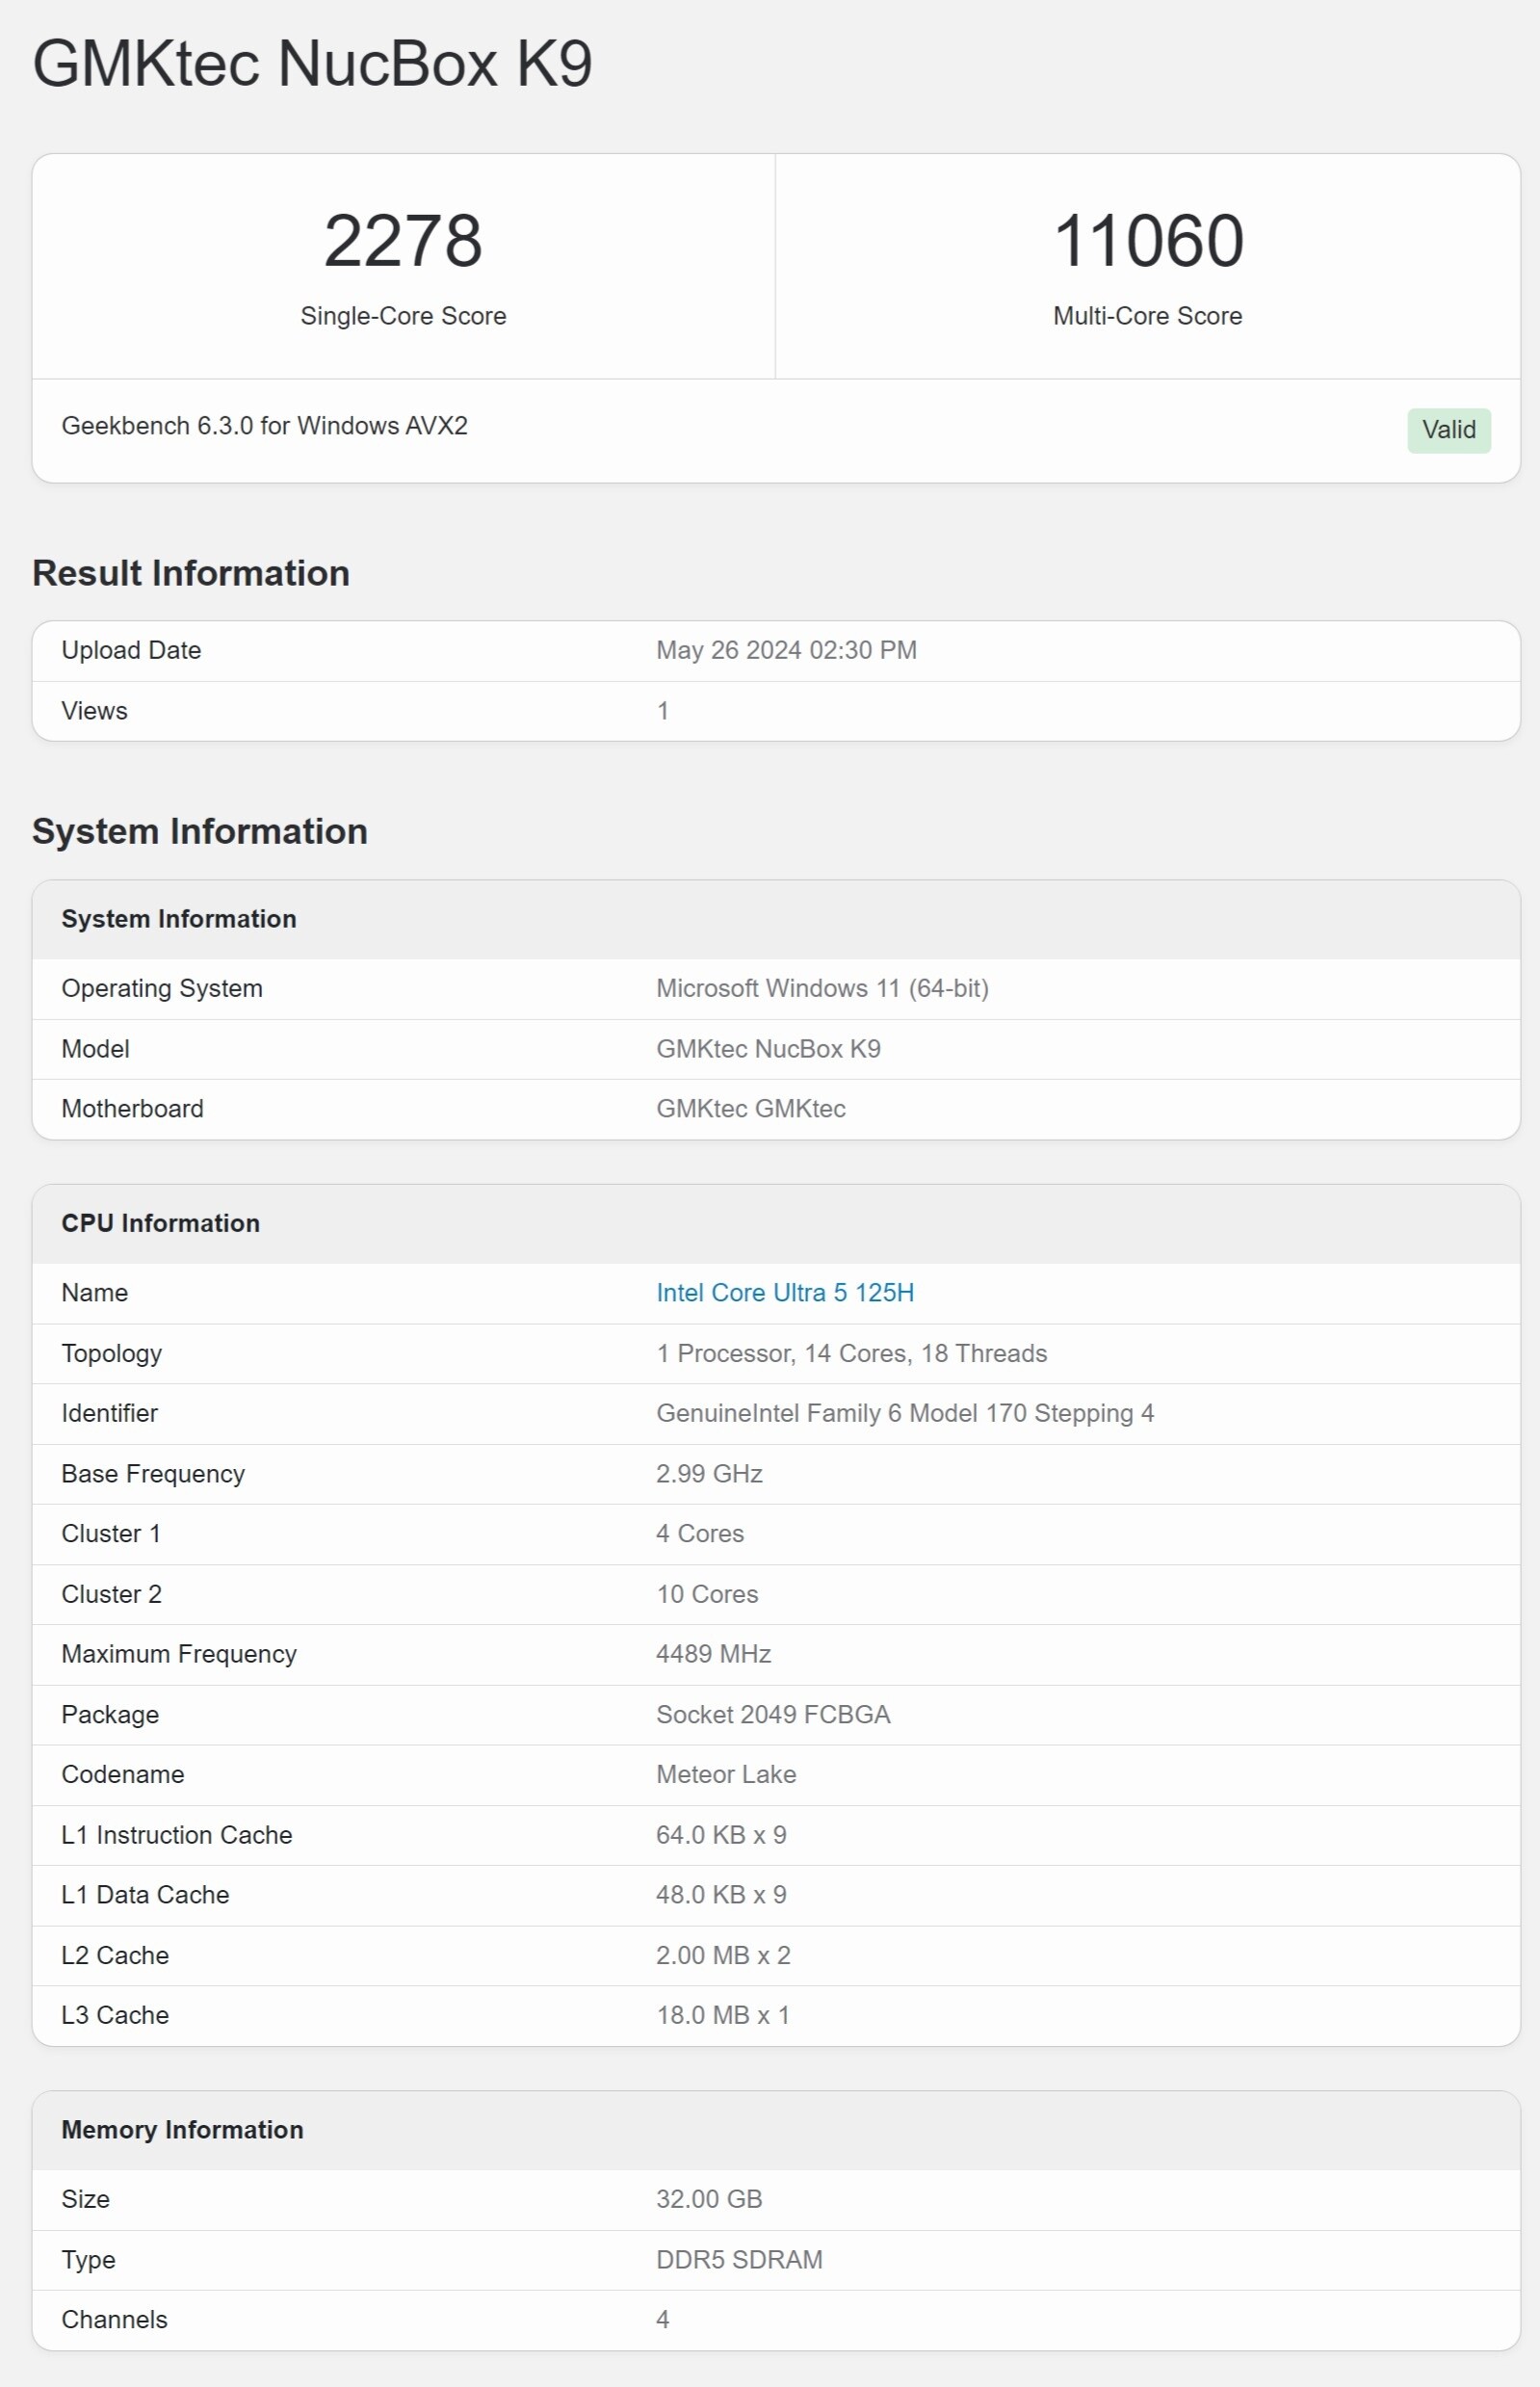Click the Maximum Frequency 4489 MHz value
The width and height of the screenshot is (1540, 2387).
coord(712,1654)
